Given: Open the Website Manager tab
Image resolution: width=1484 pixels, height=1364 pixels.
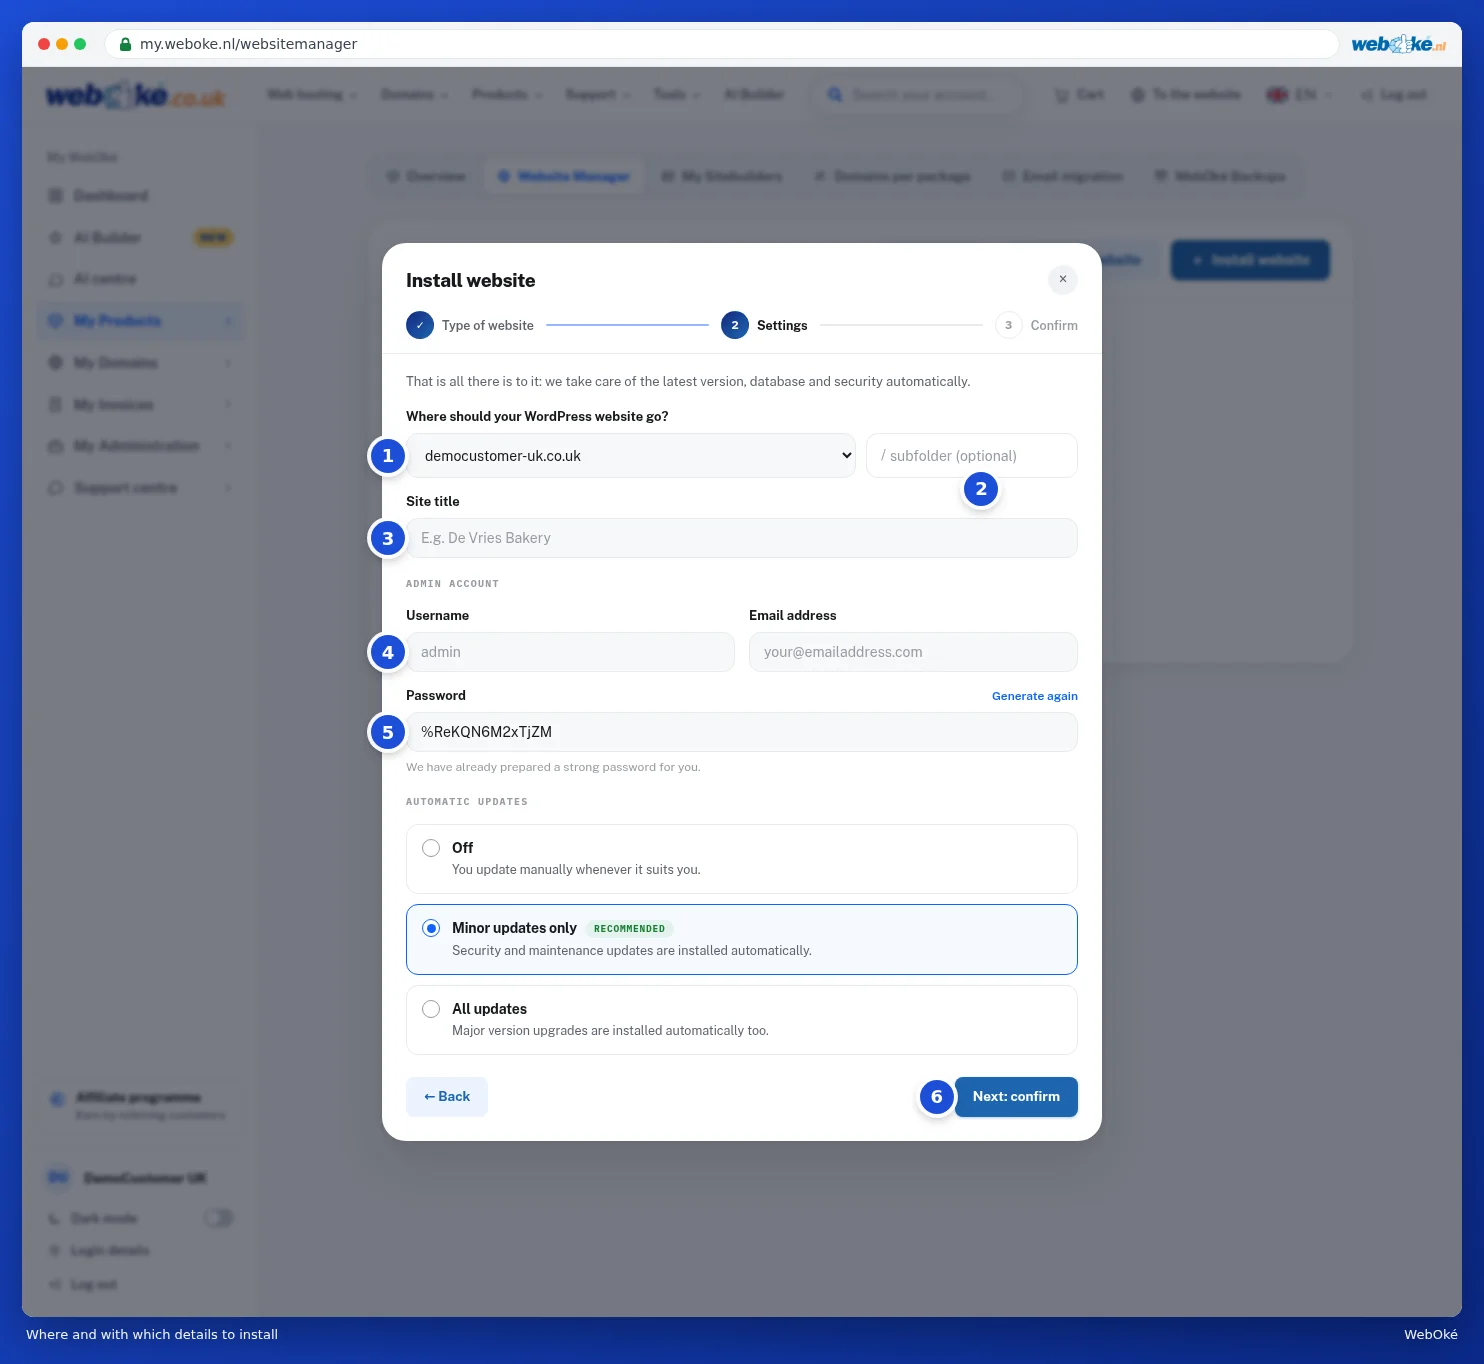Looking at the screenshot, I should coord(564,176).
